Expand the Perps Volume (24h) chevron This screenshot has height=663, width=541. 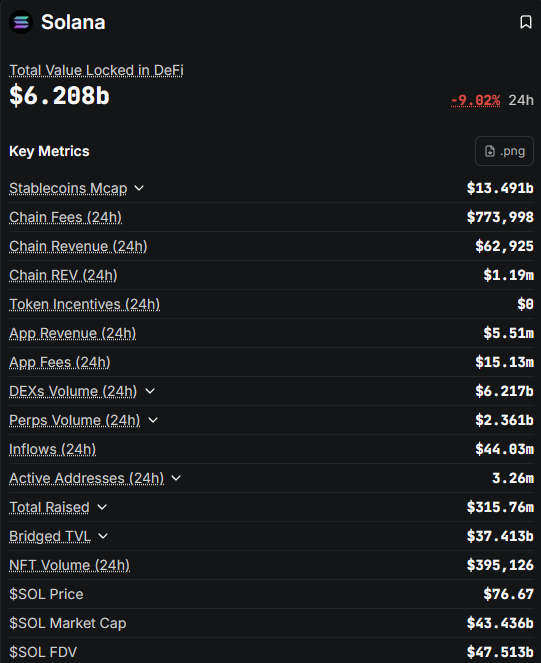tap(153, 420)
